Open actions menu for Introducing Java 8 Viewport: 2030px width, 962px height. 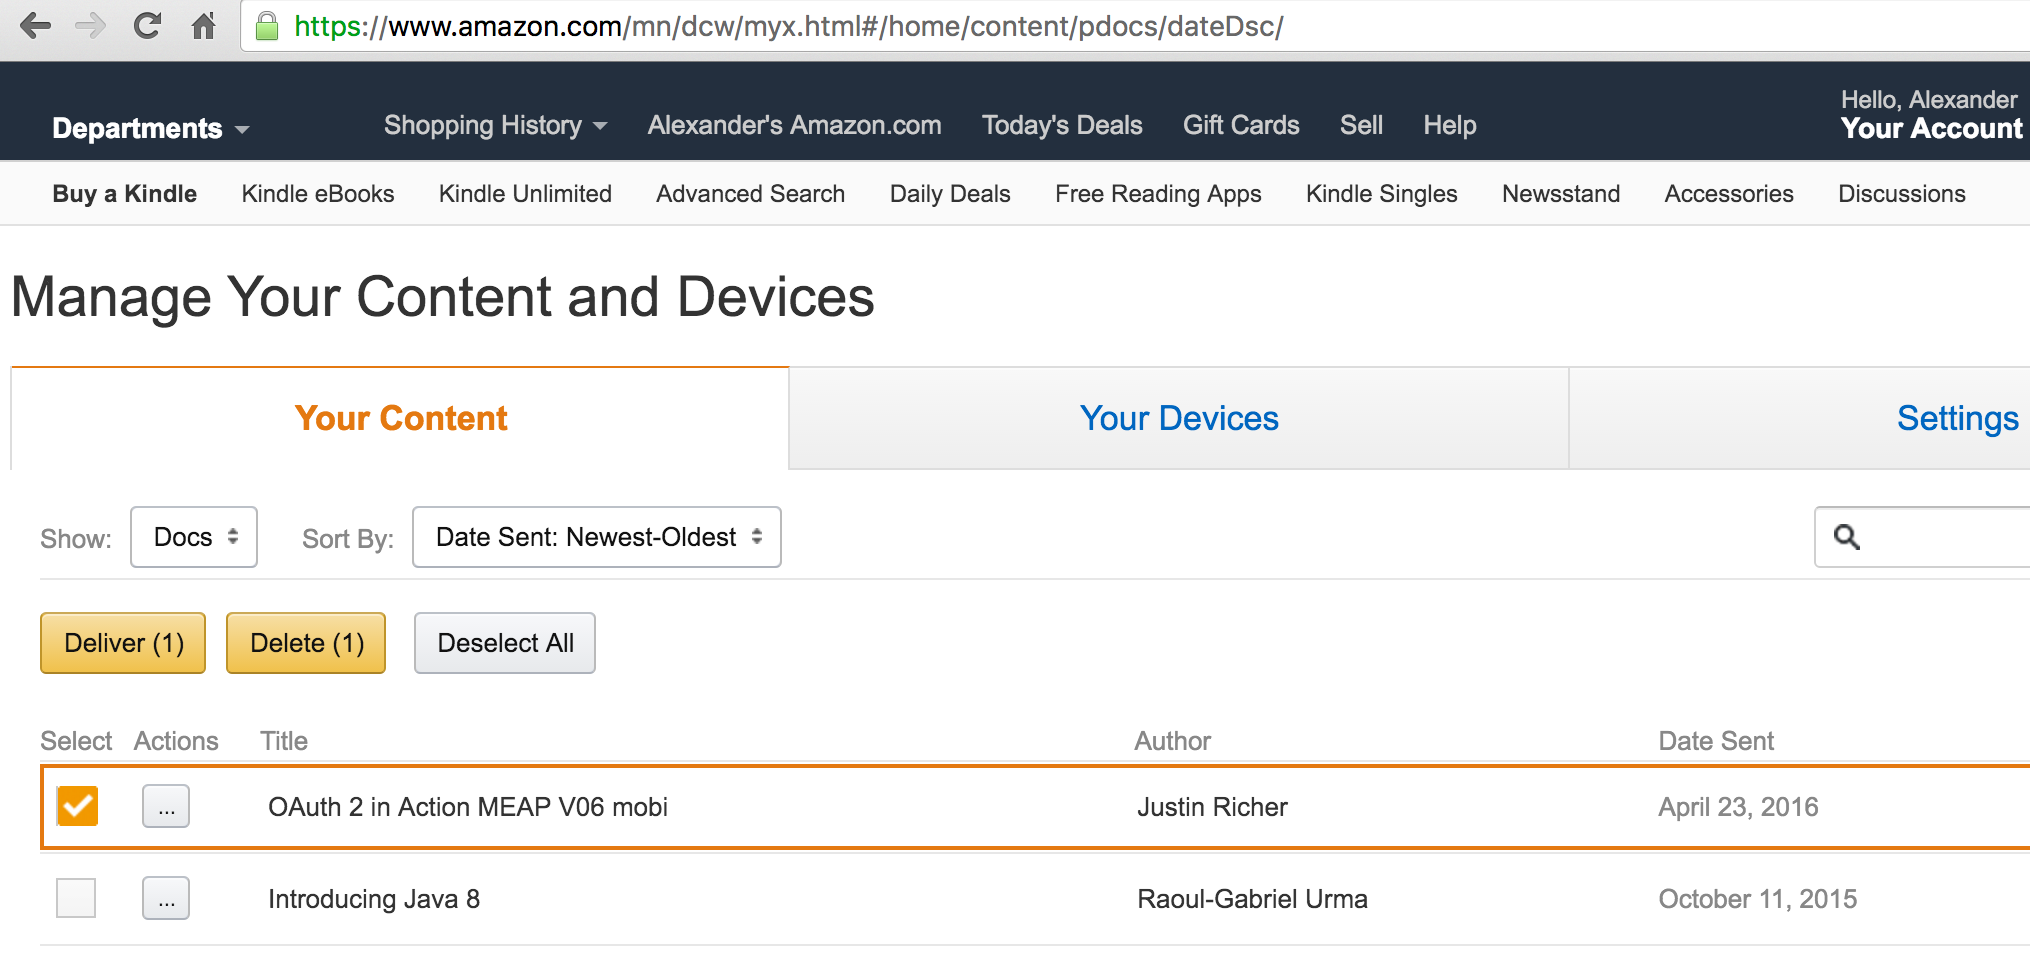pos(166,899)
